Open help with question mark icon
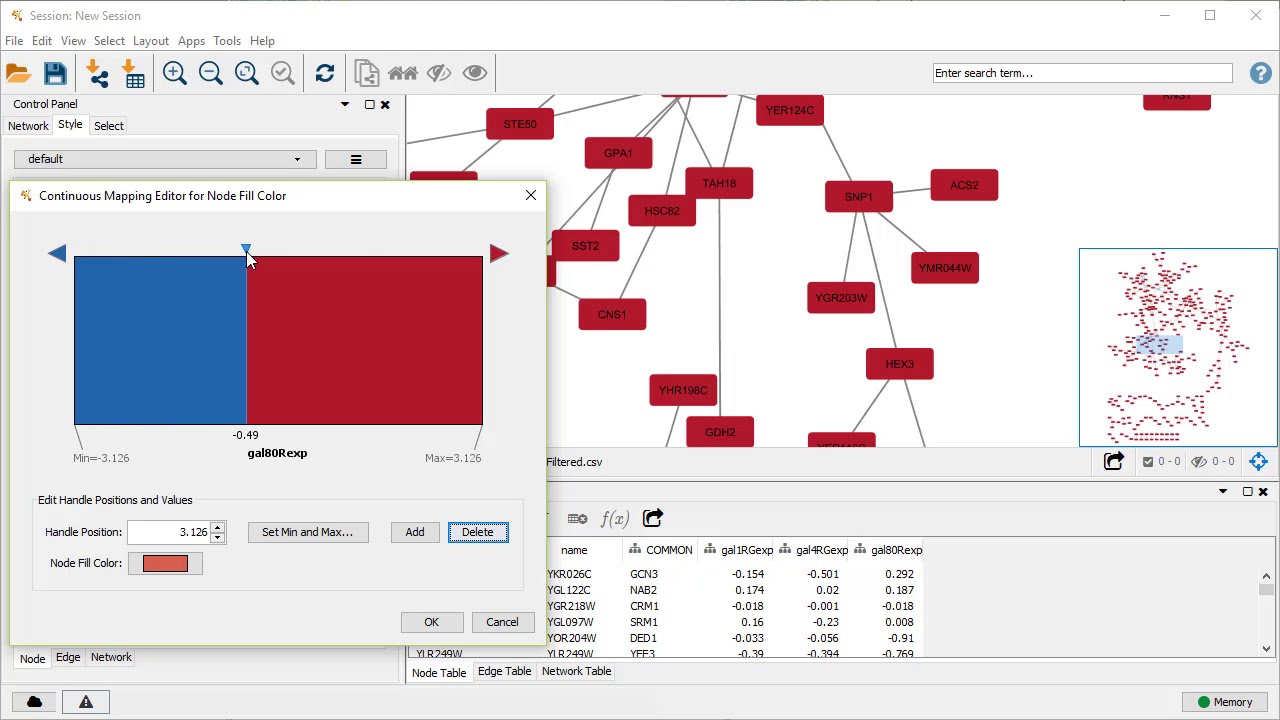1280x720 pixels. tap(1260, 73)
